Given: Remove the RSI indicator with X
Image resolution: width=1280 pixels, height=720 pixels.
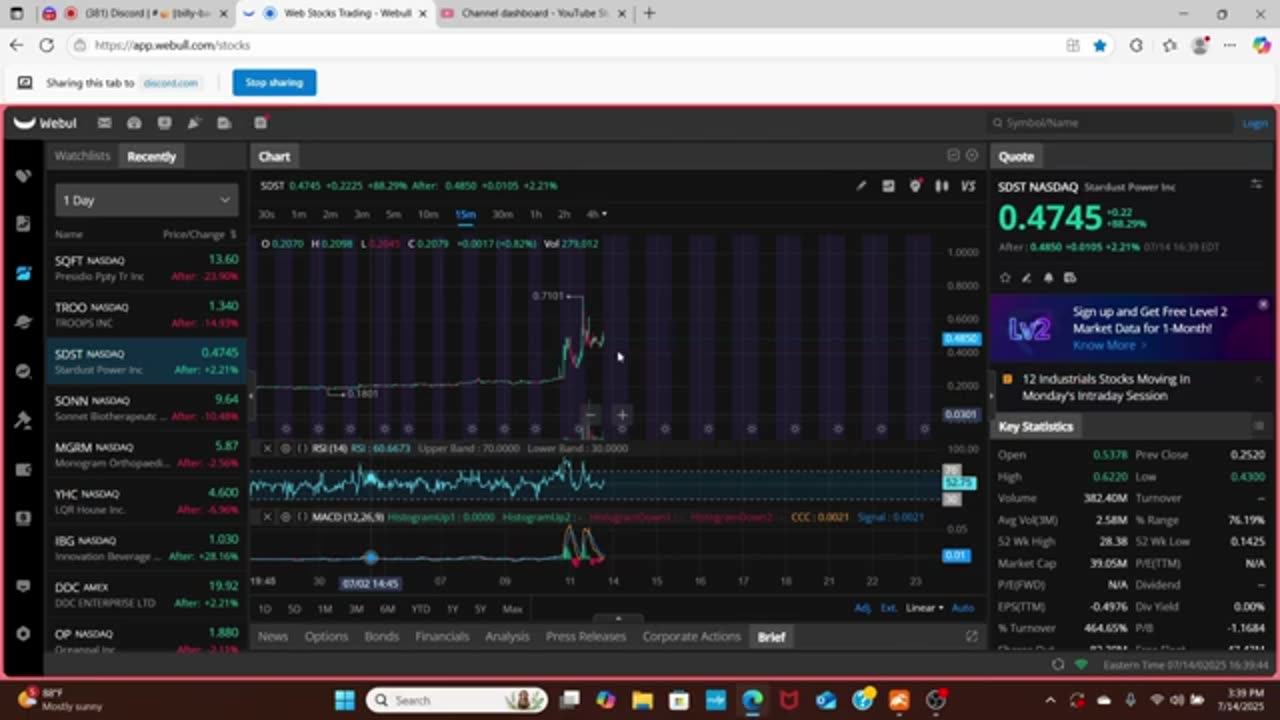Looking at the screenshot, I should coord(267,448).
